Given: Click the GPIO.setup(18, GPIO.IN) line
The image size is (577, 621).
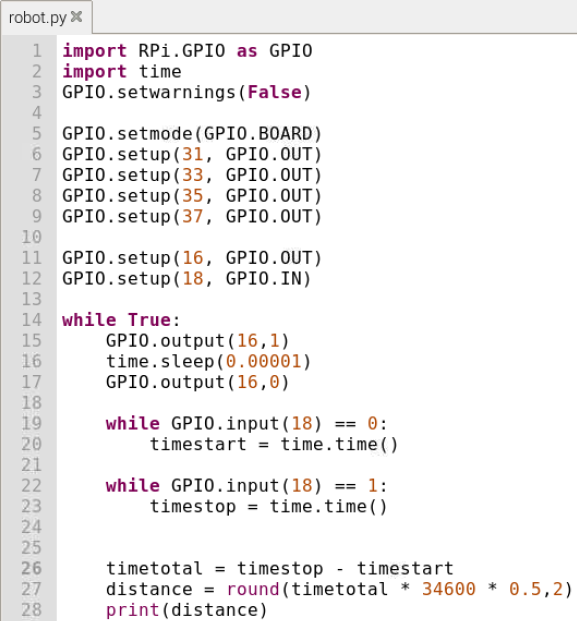Looking at the screenshot, I should [x=187, y=279].
